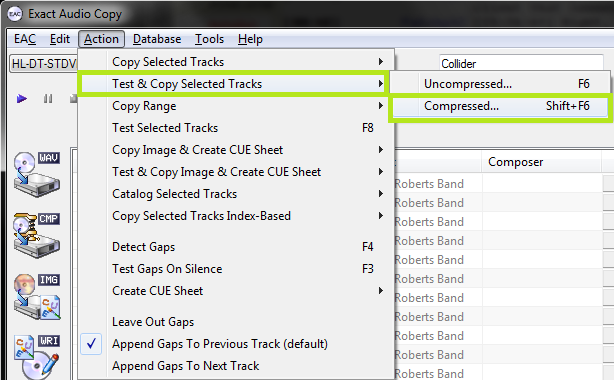Open the Database menu
614x380 pixels.
point(157,39)
